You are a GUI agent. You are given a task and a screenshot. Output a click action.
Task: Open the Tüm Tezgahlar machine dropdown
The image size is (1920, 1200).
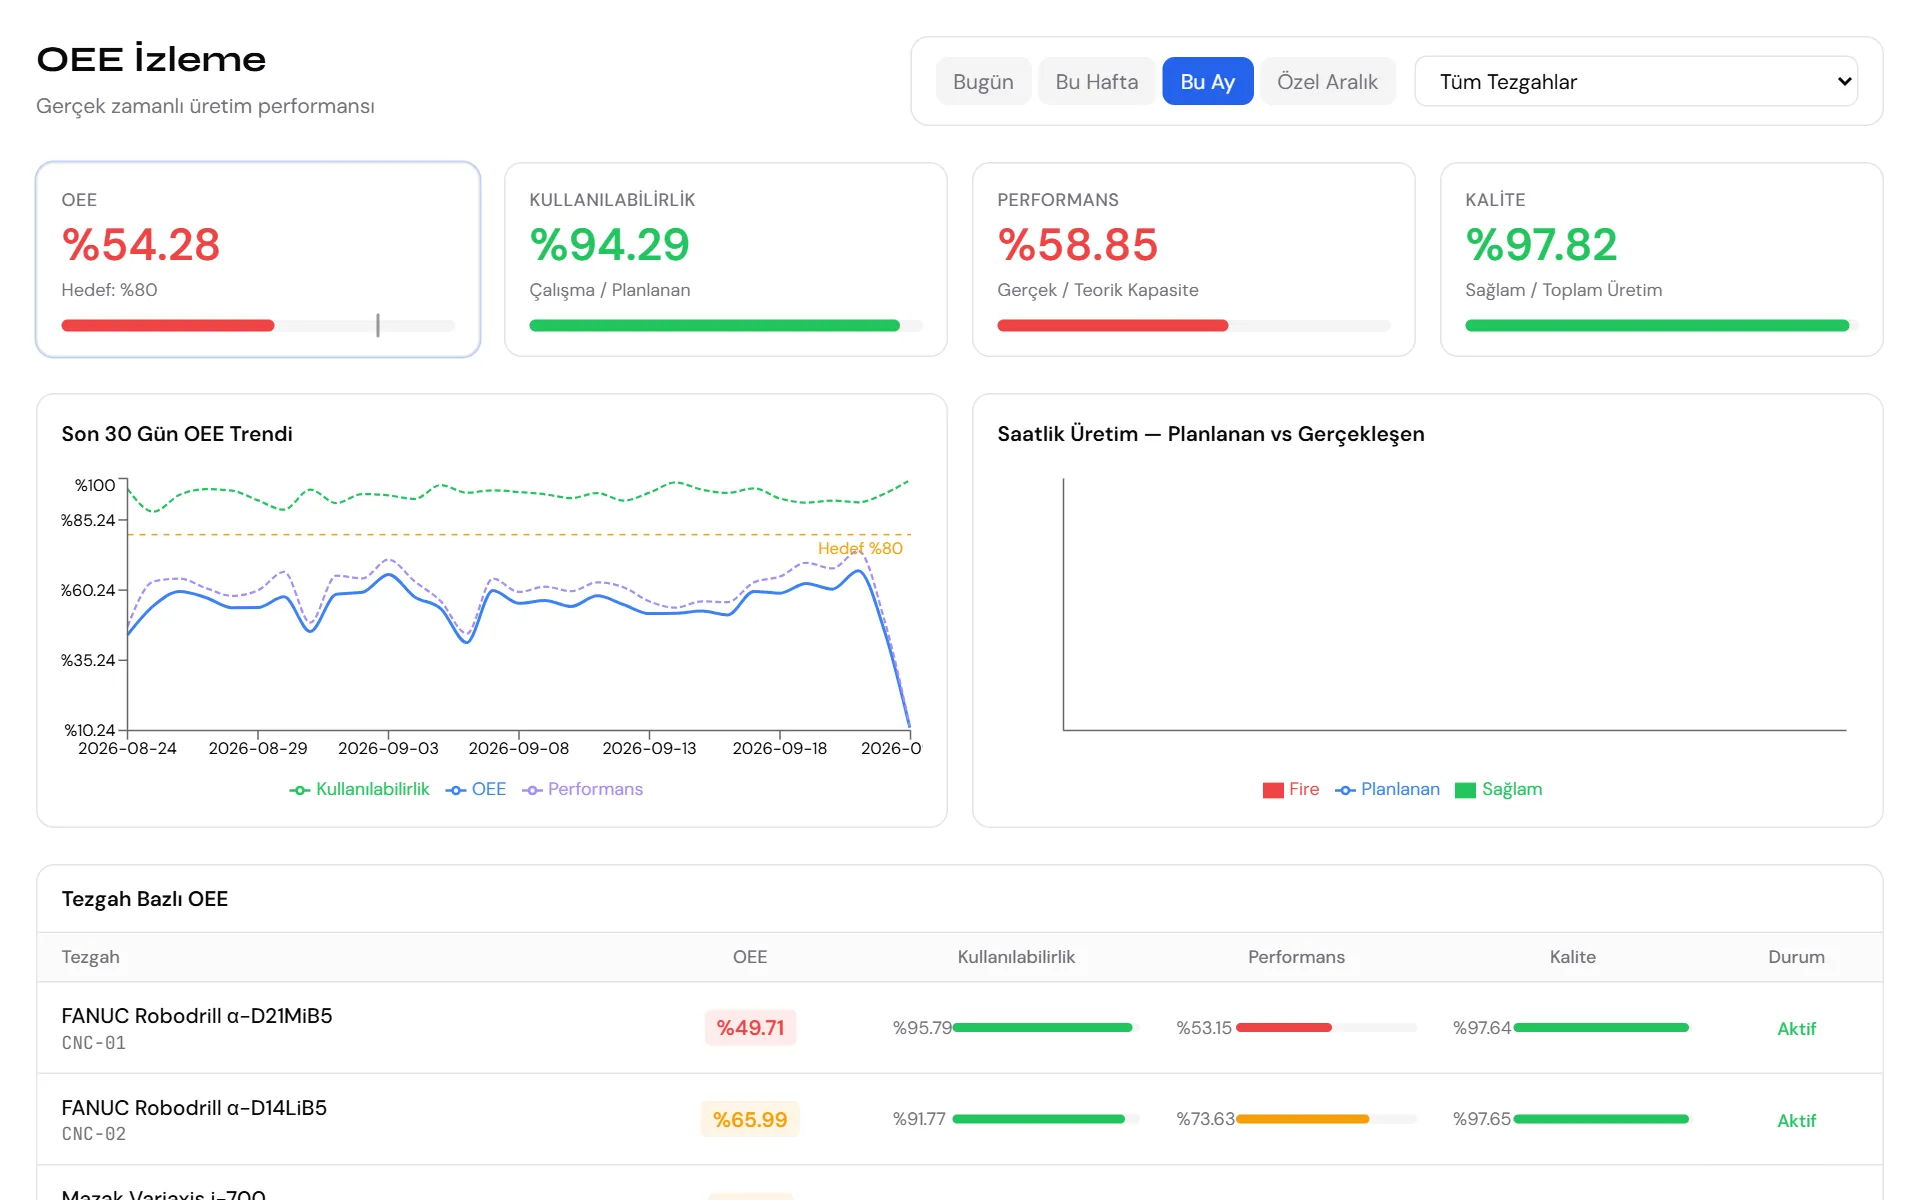click(x=1636, y=81)
